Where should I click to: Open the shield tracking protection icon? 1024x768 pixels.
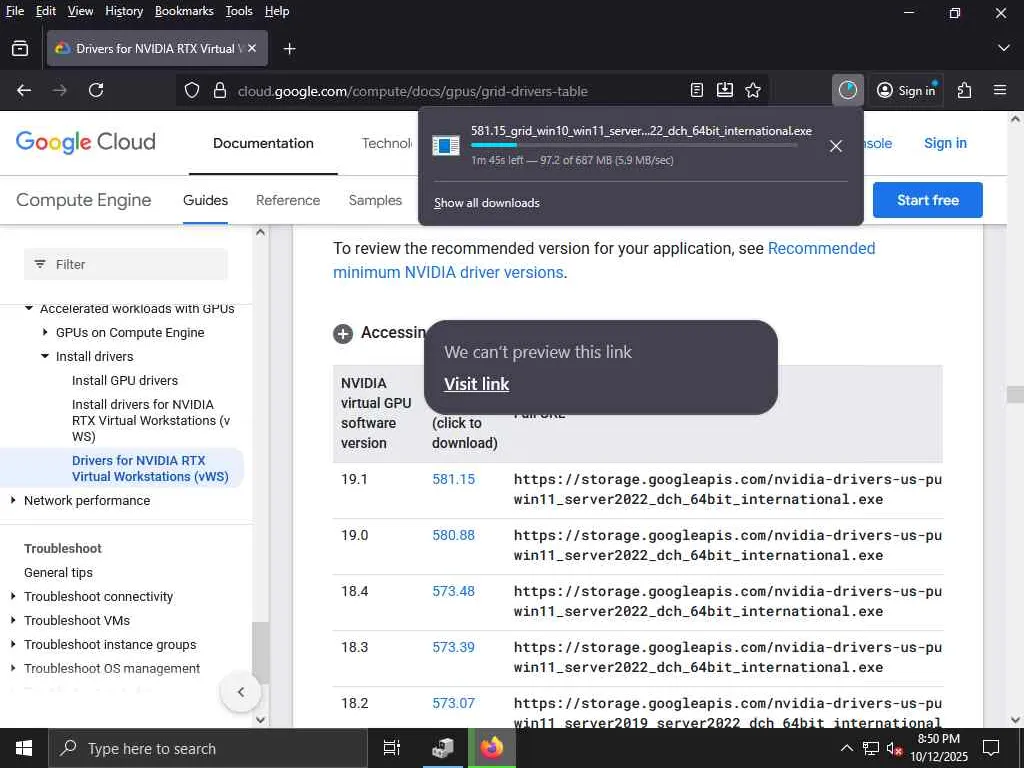pyautogui.click(x=191, y=90)
